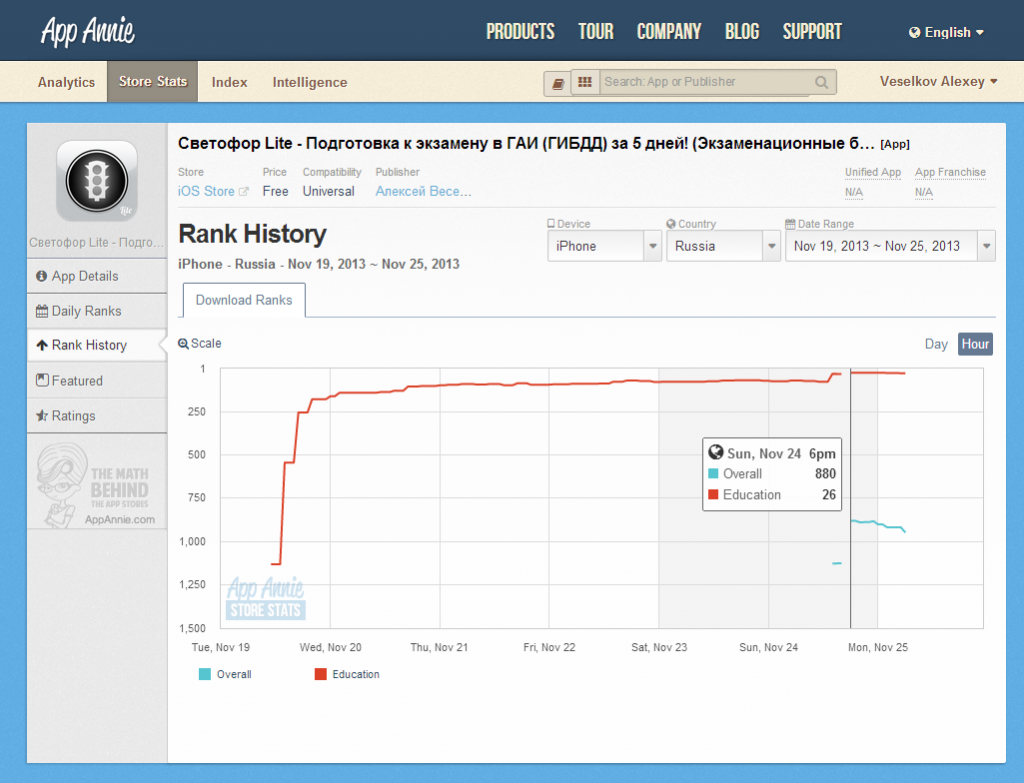Viewport: 1024px width, 783px height.
Task: Click the magnifier search icon
Action: click(821, 82)
